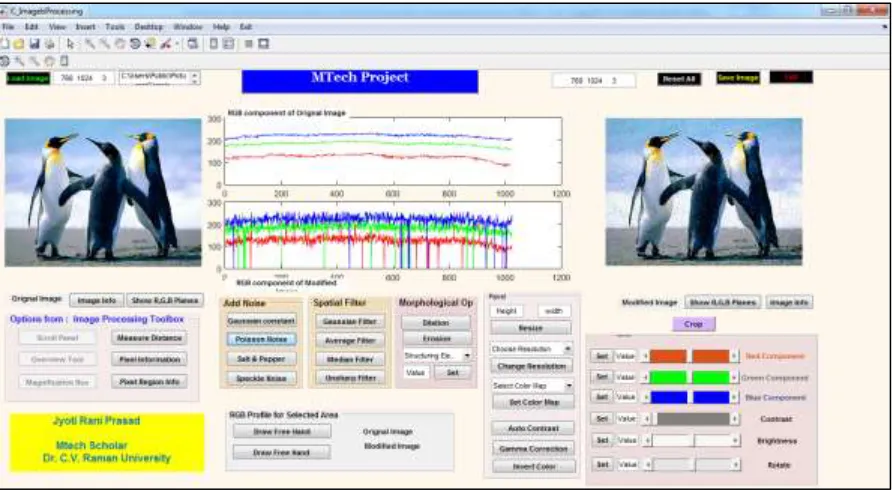Apply the Gaussian Filter
Viewport: 892px width, 490px height.
350,322
